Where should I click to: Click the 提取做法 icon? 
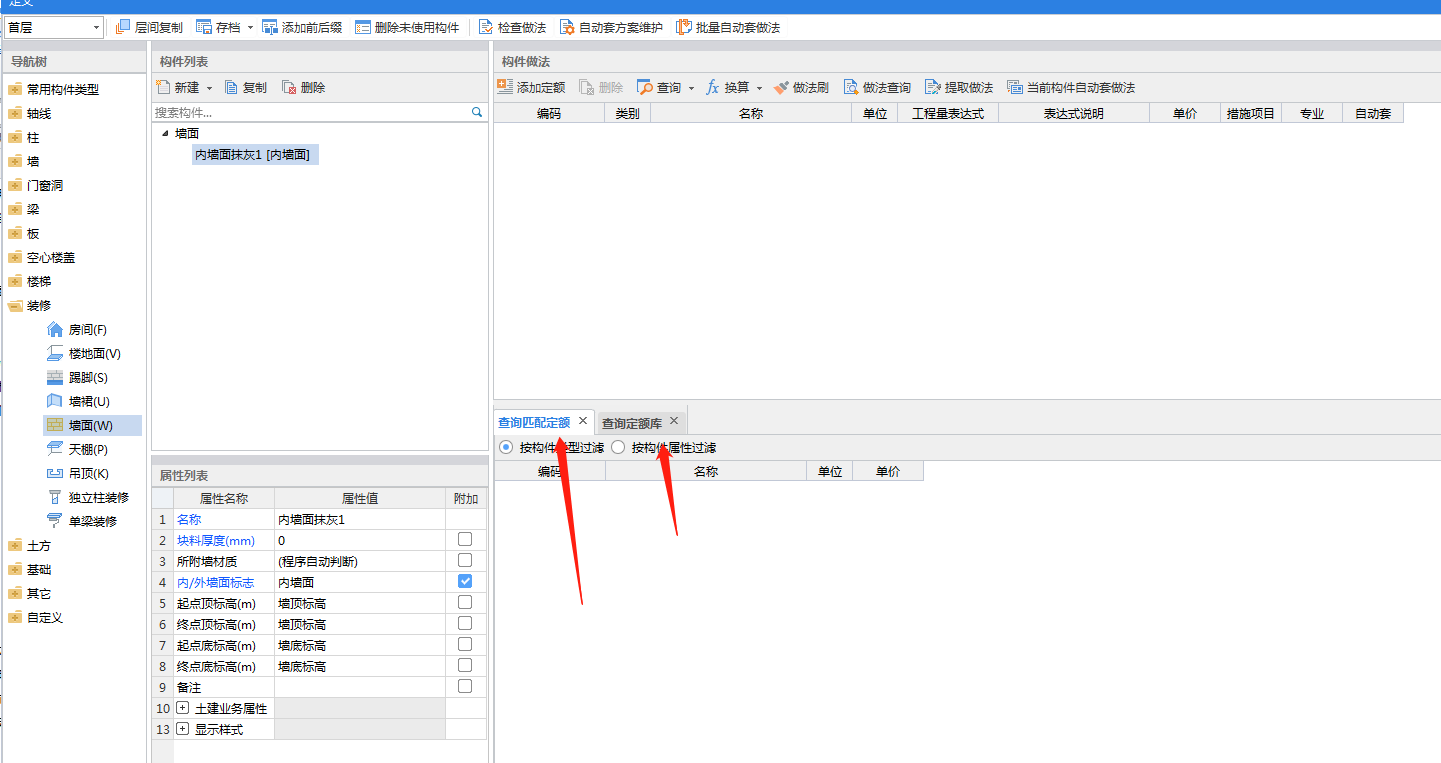click(x=933, y=87)
